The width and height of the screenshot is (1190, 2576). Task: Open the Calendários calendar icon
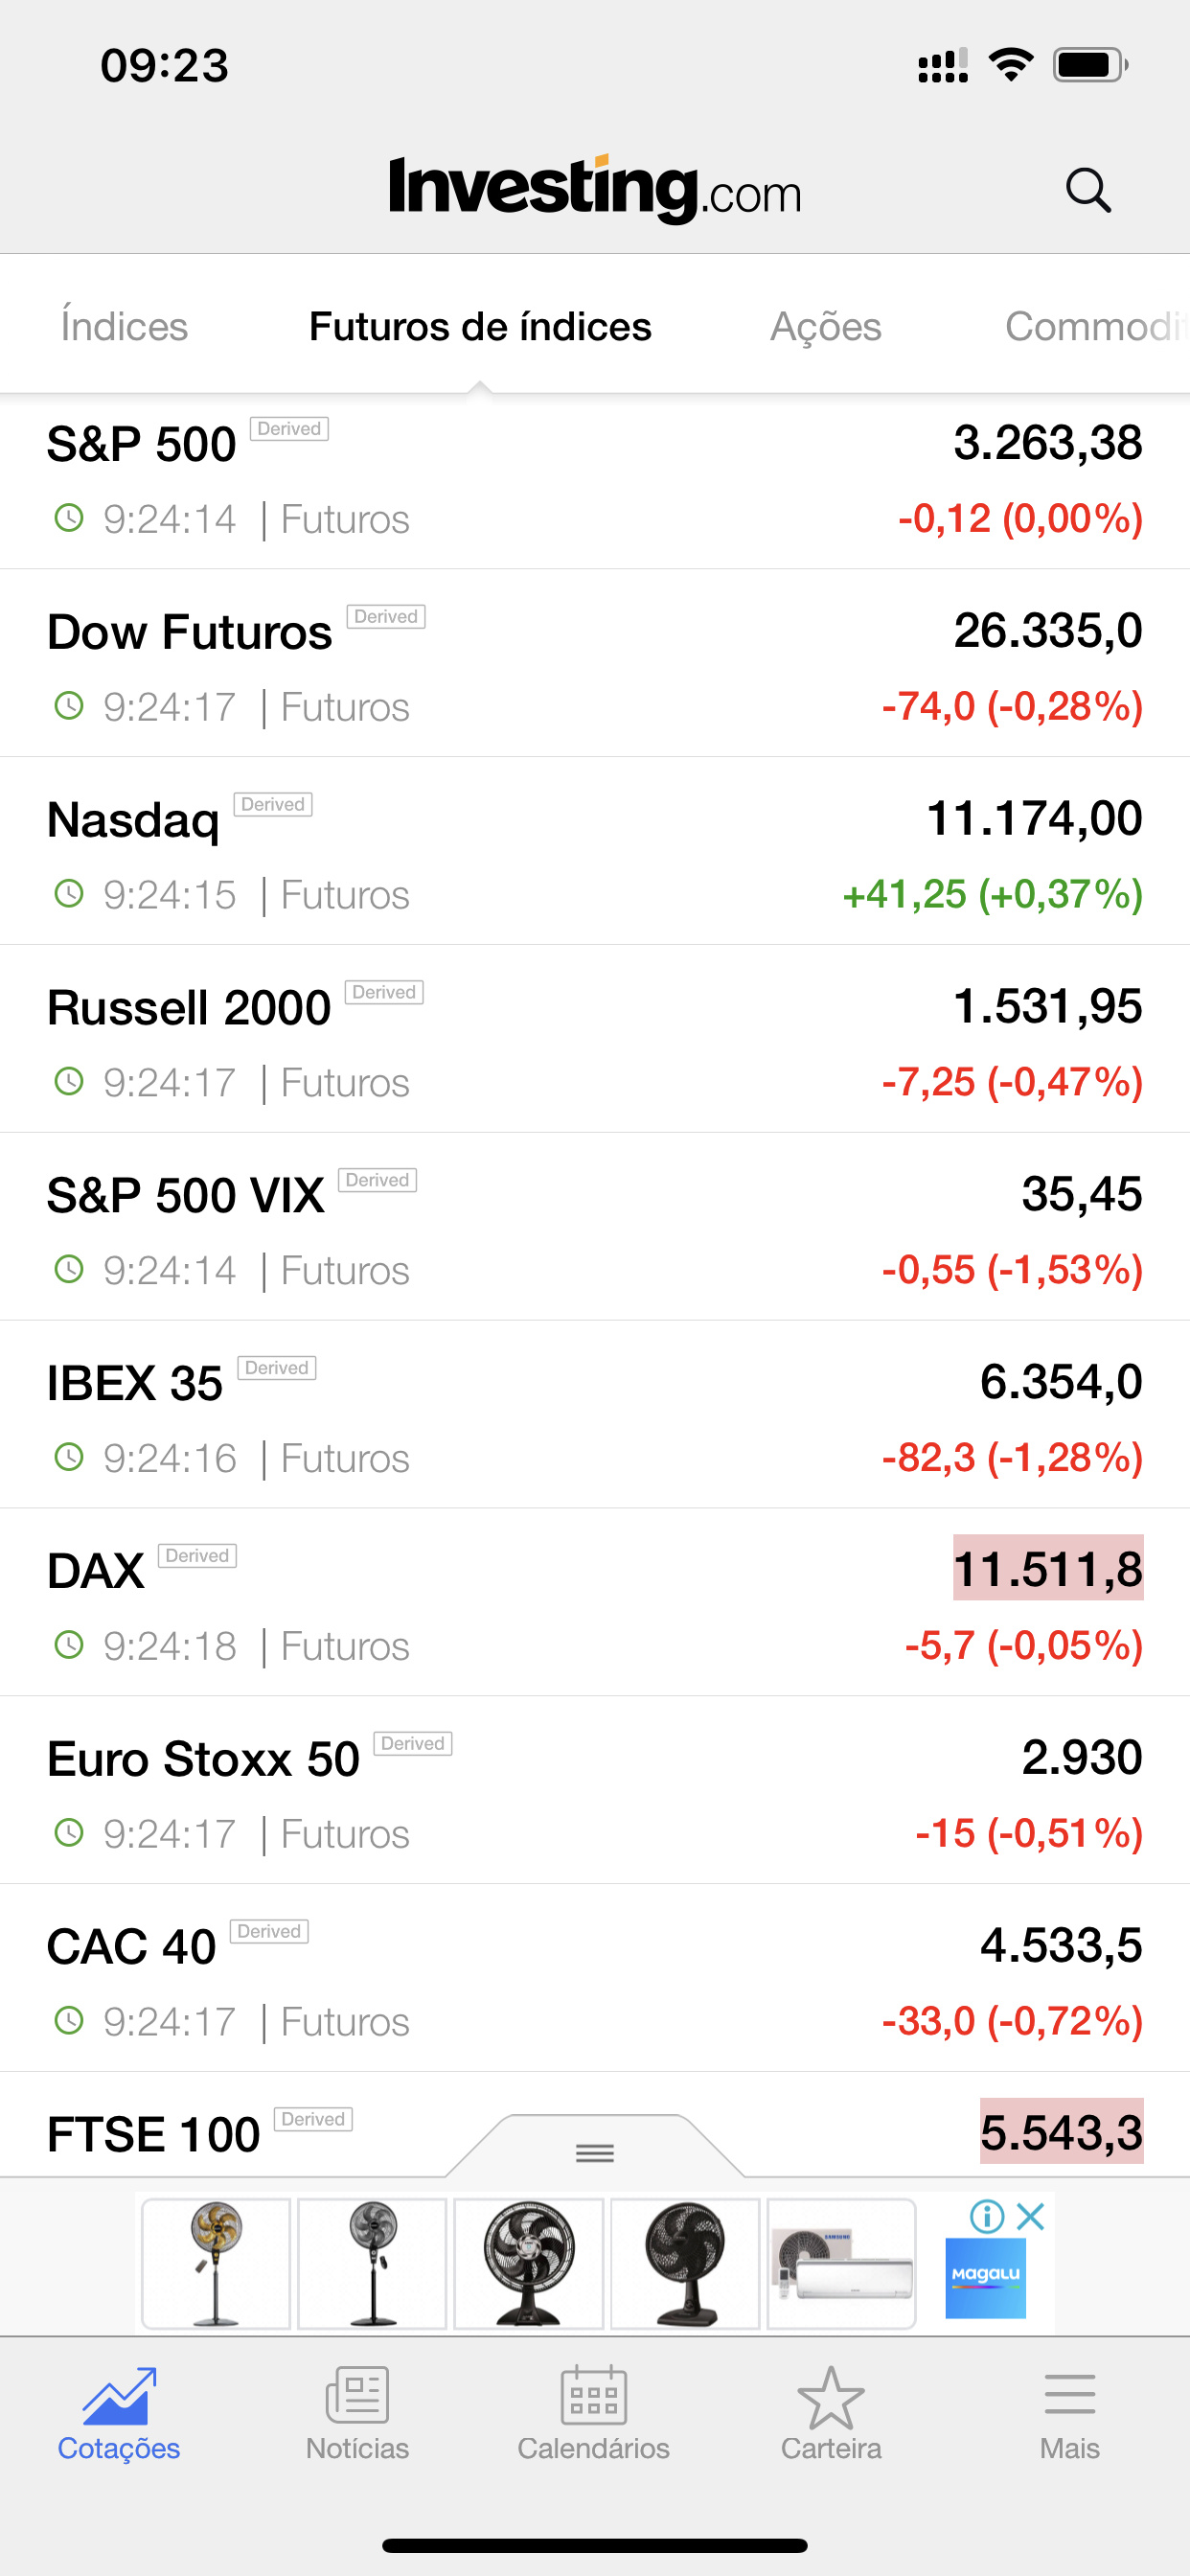coord(593,2396)
